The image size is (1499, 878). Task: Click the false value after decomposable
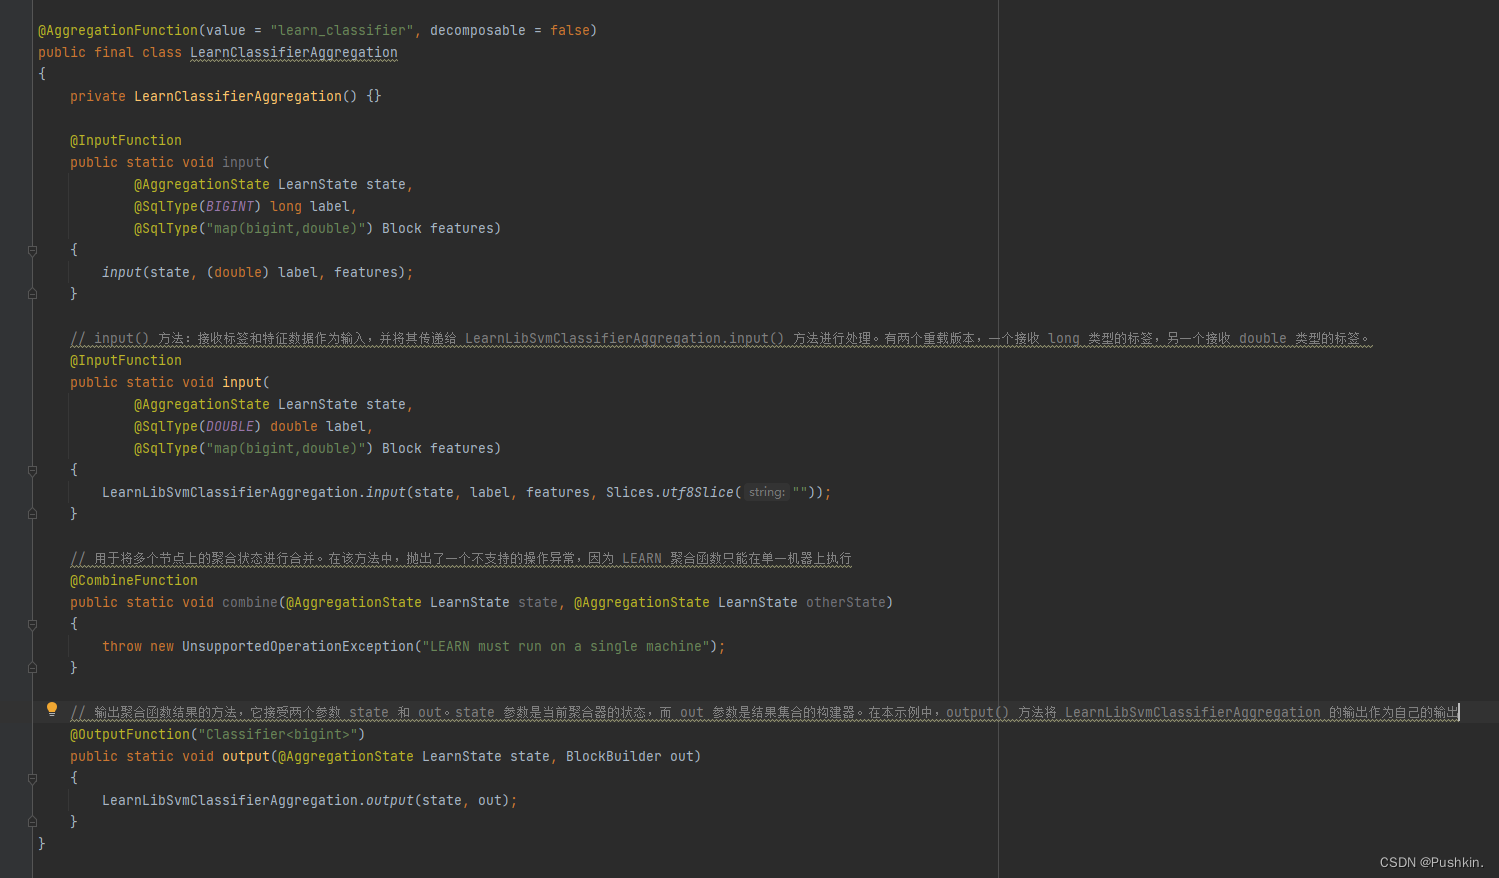point(570,31)
